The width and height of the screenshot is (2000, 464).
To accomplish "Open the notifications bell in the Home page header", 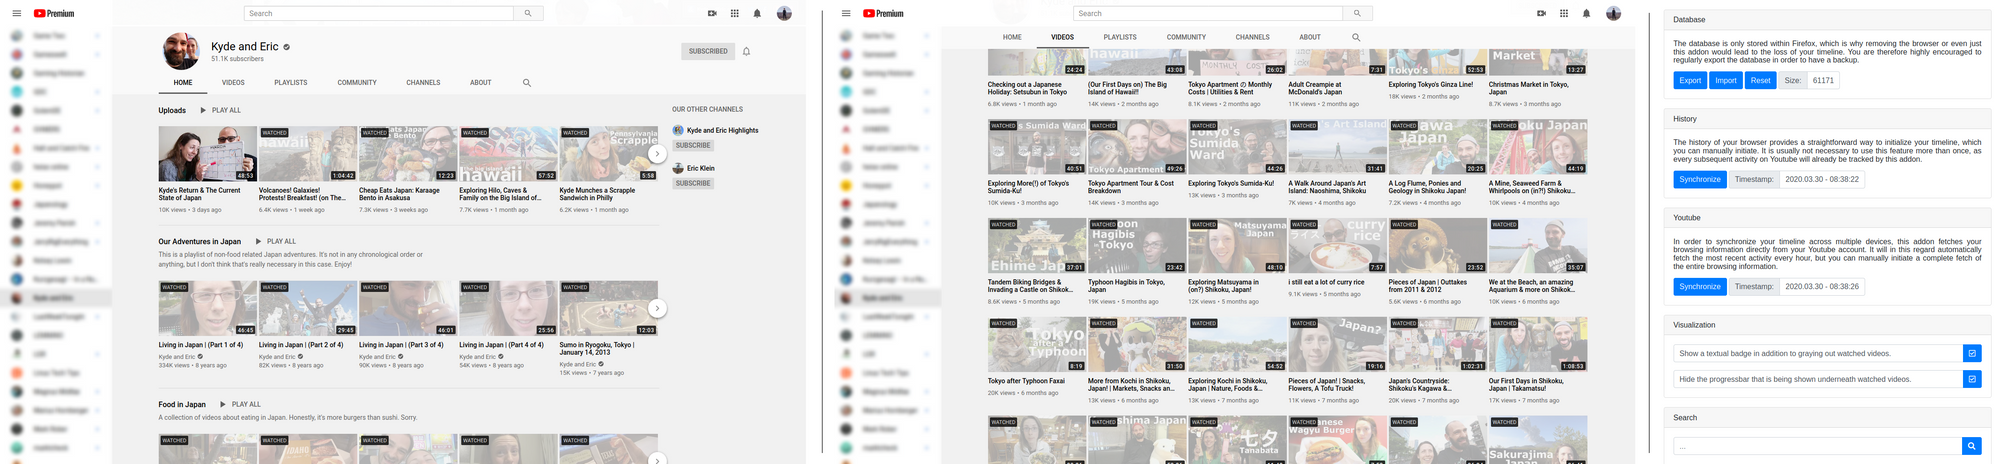I will click(x=757, y=13).
